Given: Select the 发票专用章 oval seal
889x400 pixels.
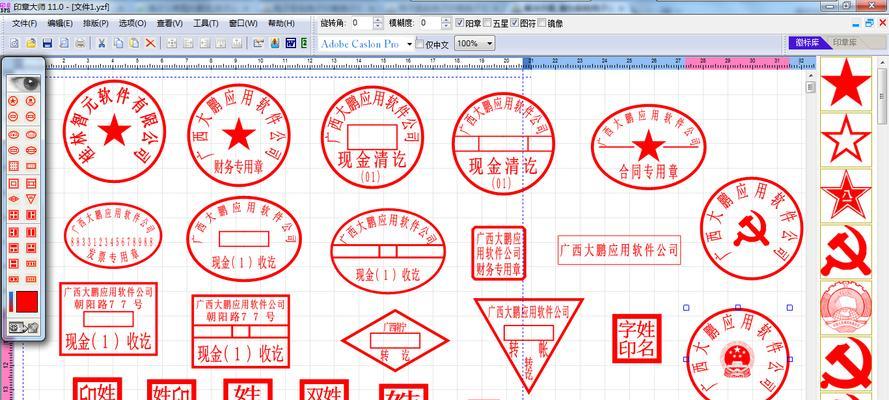Looking at the screenshot, I should pos(113,236).
